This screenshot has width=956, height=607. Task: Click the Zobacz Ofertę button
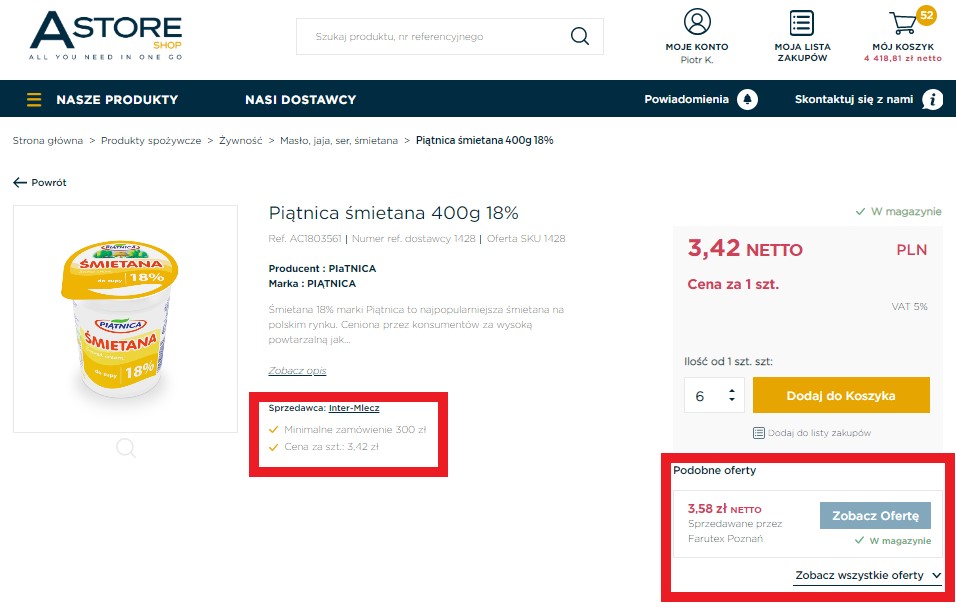tap(875, 516)
